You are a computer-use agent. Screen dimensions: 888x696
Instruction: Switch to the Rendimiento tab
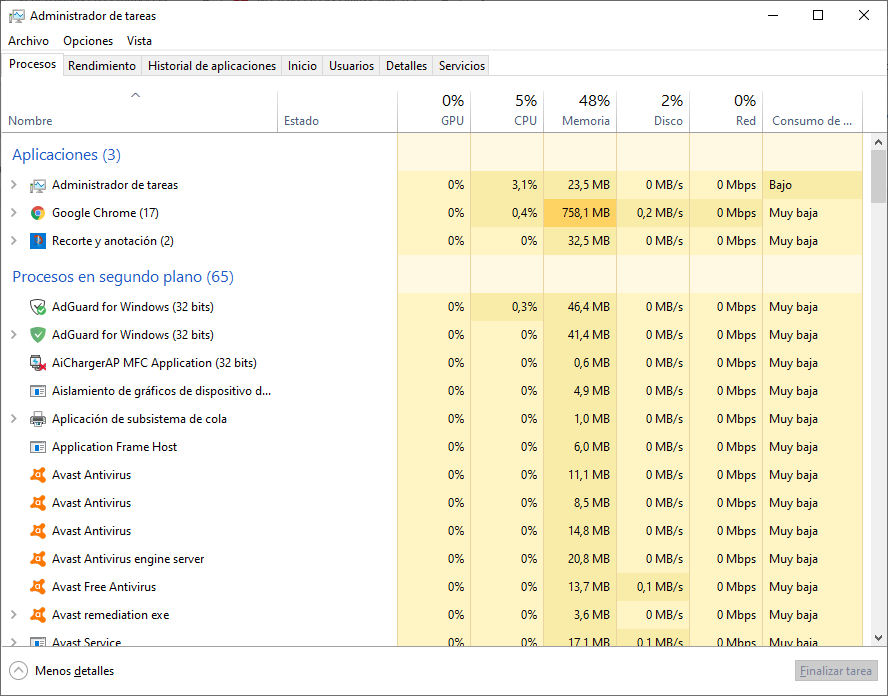[x=102, y=66]
